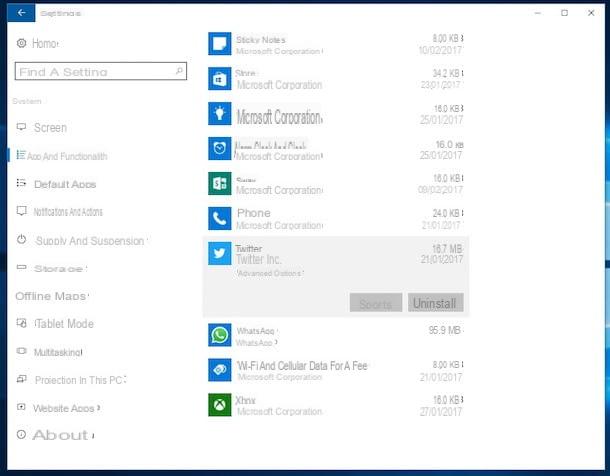Image resolution: width=610 pixels, height=476 pixels.
Task: Click the 95.9 MB size of WhatsApp
Action: click(x=445, y=330)
